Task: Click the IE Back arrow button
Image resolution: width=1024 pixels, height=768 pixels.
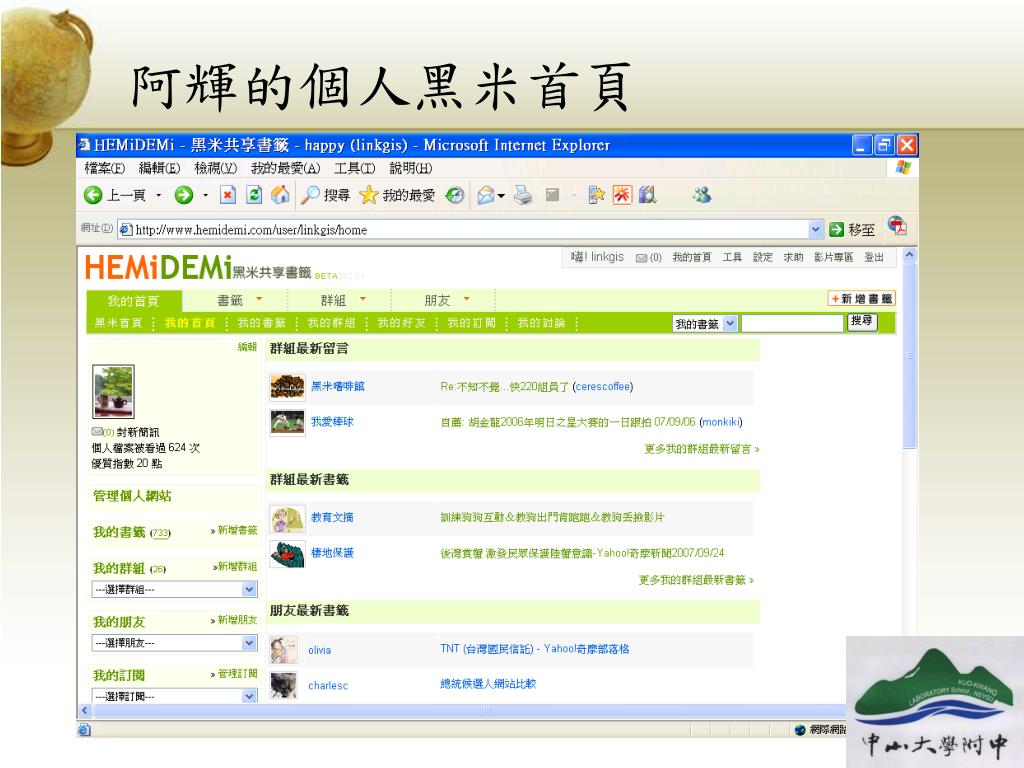Action: (93, 195)
